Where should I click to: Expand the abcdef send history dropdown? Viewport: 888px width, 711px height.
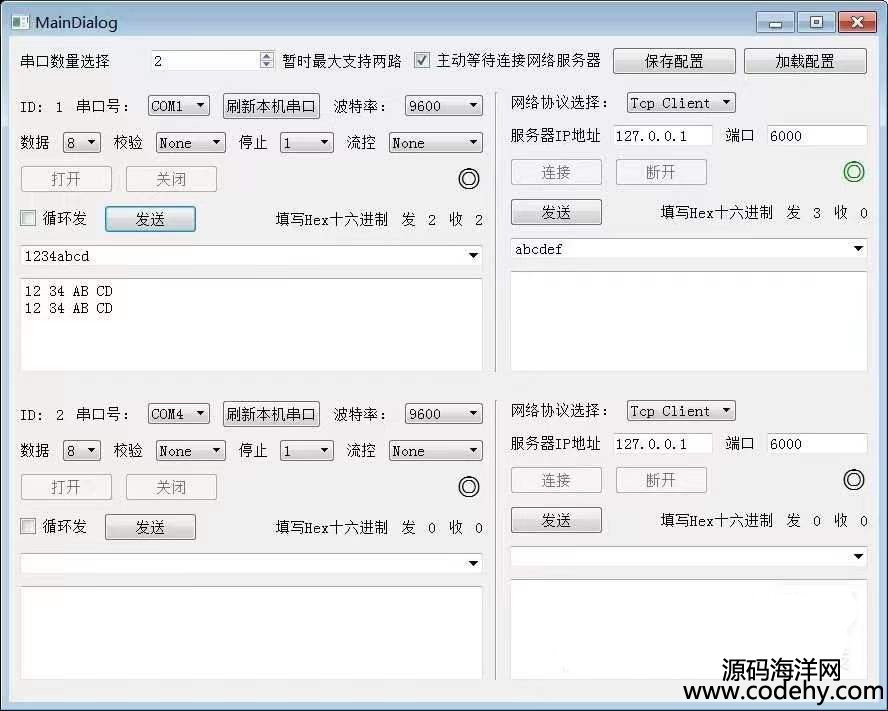(x=858, y=248)
